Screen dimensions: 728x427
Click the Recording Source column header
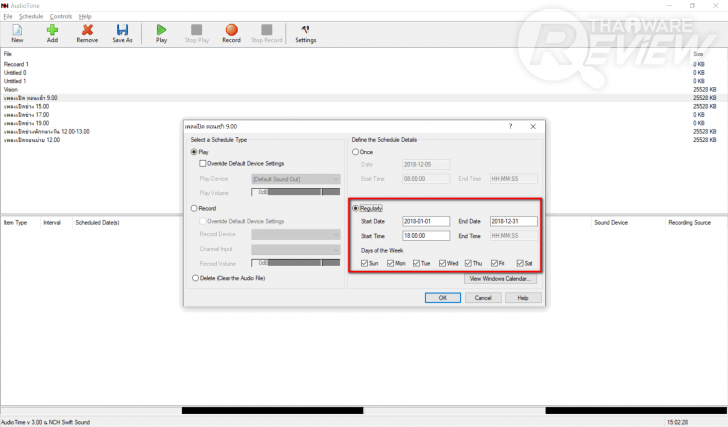(689, 223)
